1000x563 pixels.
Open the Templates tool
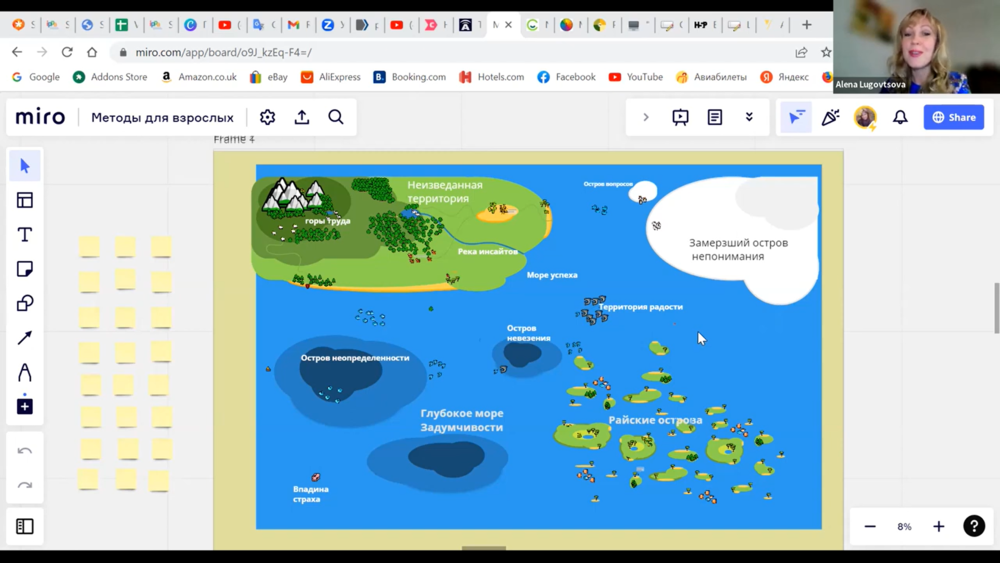pyautogui.click(x=25, y=200)
